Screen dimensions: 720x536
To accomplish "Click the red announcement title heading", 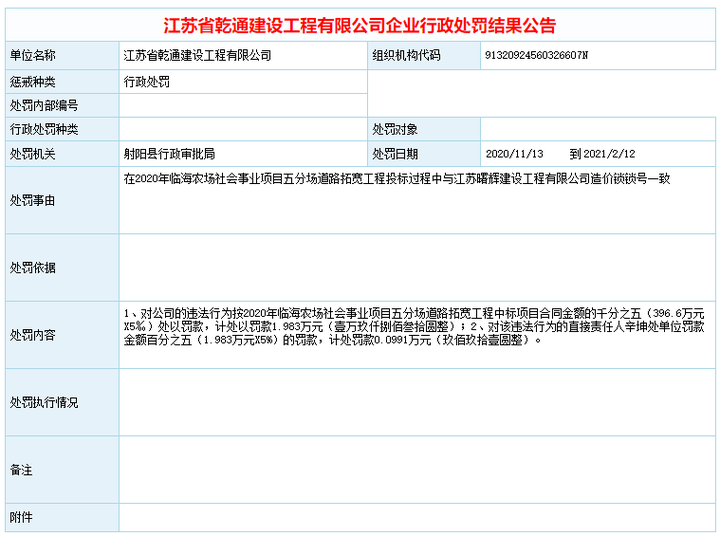I will (x=360, y=25).
